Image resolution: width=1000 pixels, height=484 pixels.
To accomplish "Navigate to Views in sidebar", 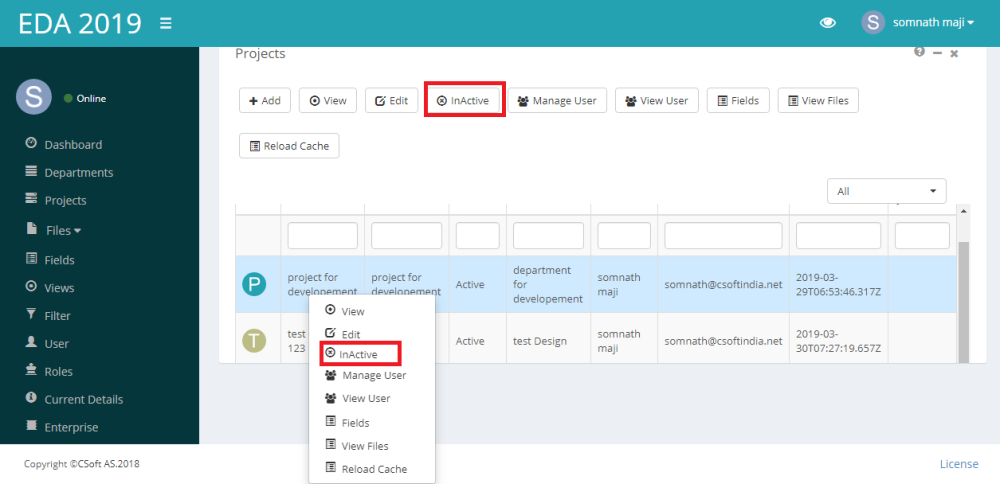I will click(50, 288).
